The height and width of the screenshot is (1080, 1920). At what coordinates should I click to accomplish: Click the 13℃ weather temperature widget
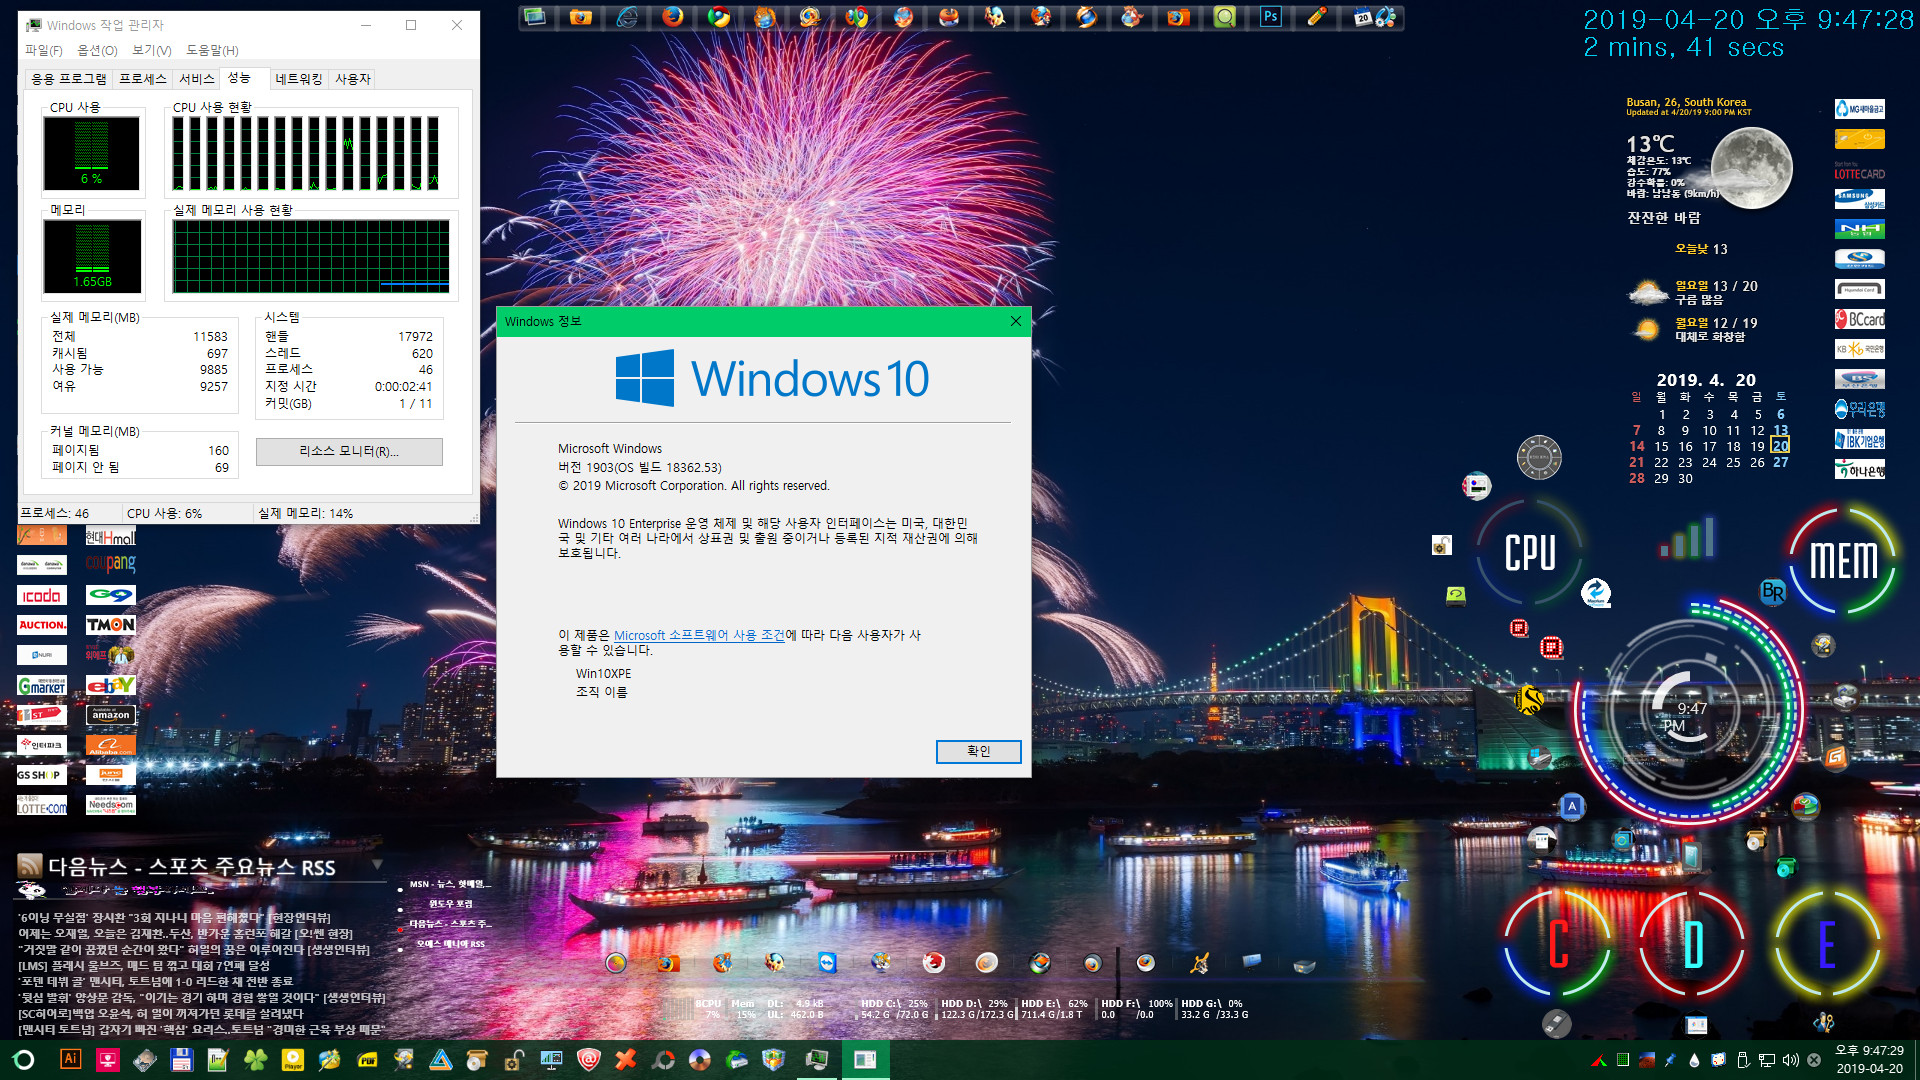click(1650, 144)
